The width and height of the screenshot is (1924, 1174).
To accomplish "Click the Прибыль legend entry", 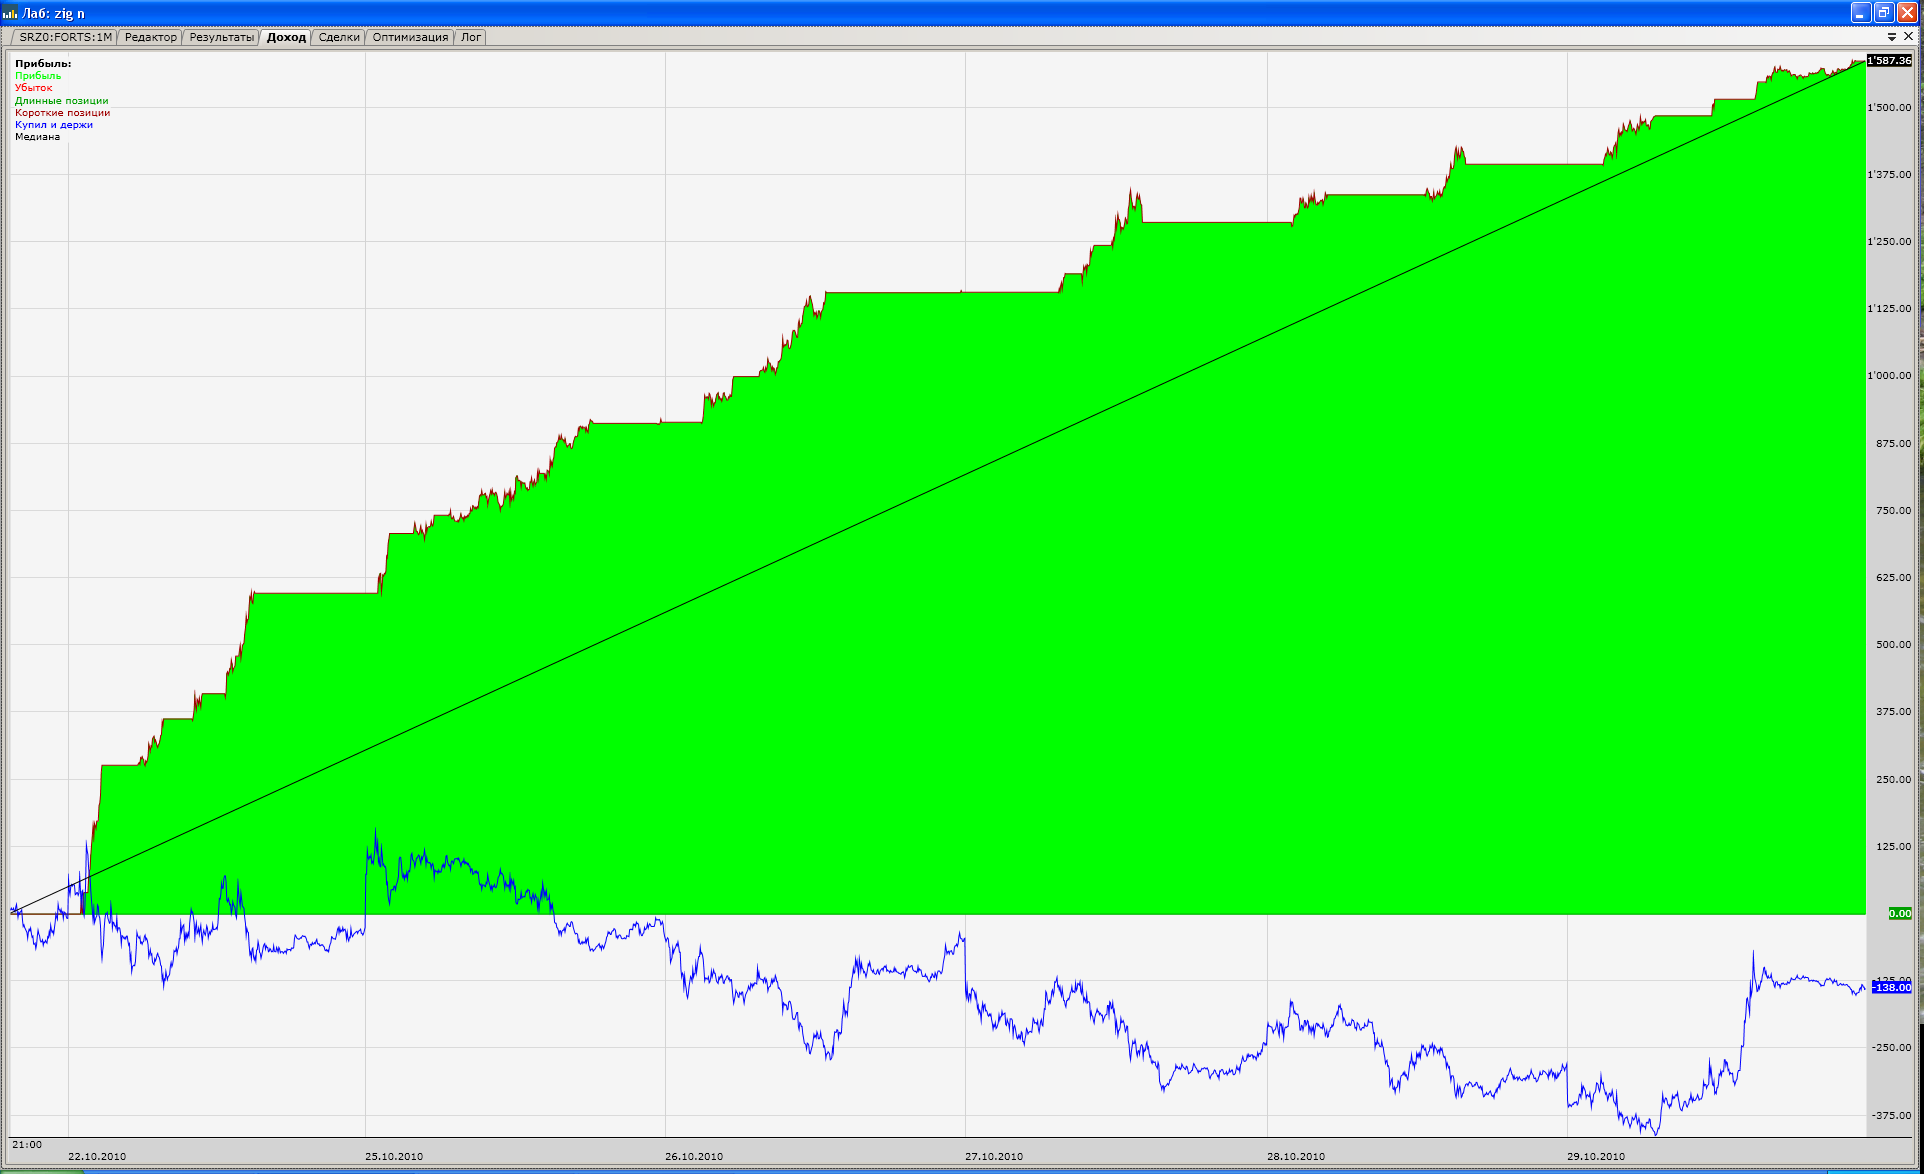I will point(38,76).
